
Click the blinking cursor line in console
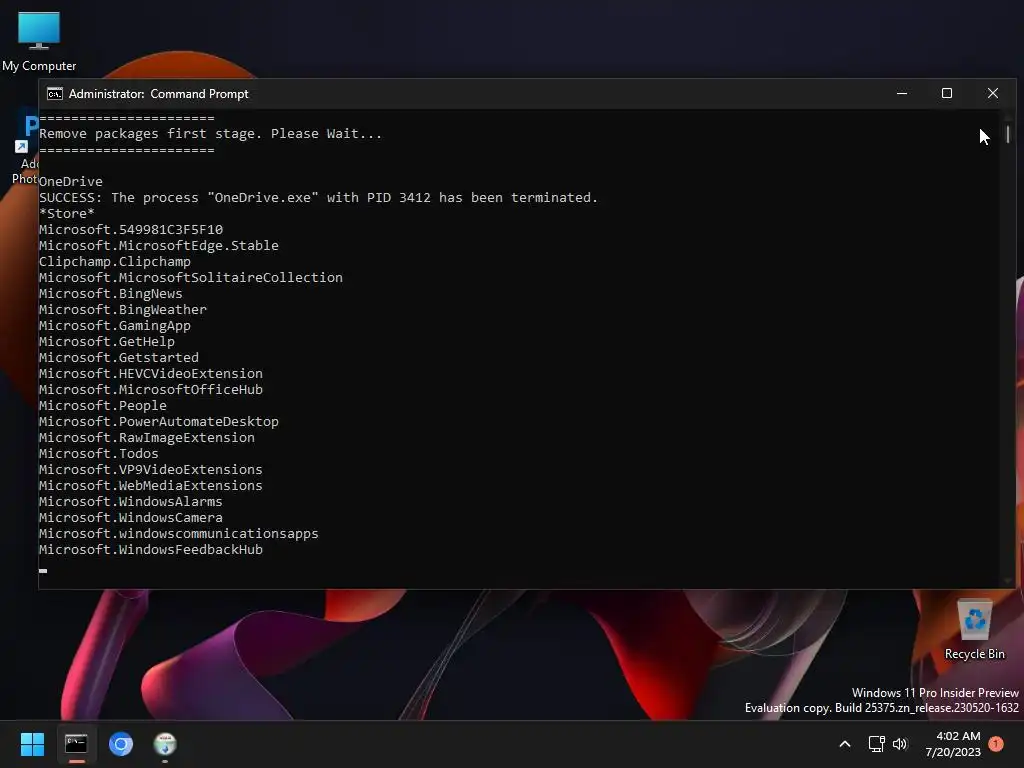tap(43, 570)
